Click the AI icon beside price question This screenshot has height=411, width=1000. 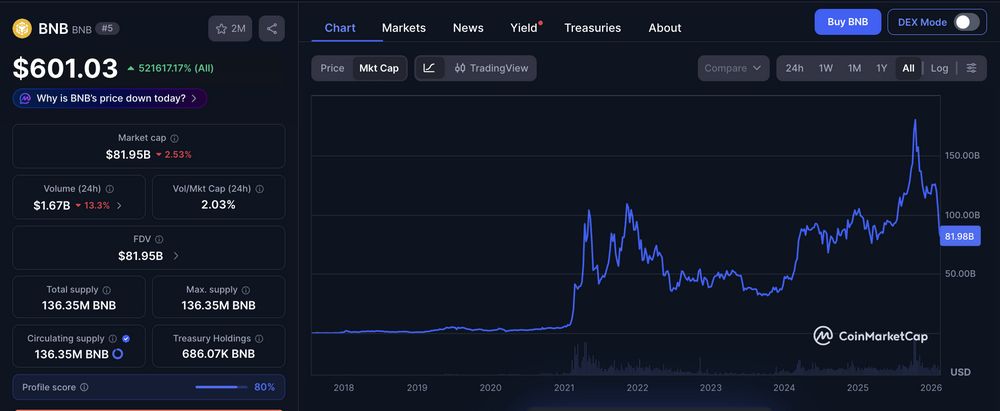tap(26, 98)
